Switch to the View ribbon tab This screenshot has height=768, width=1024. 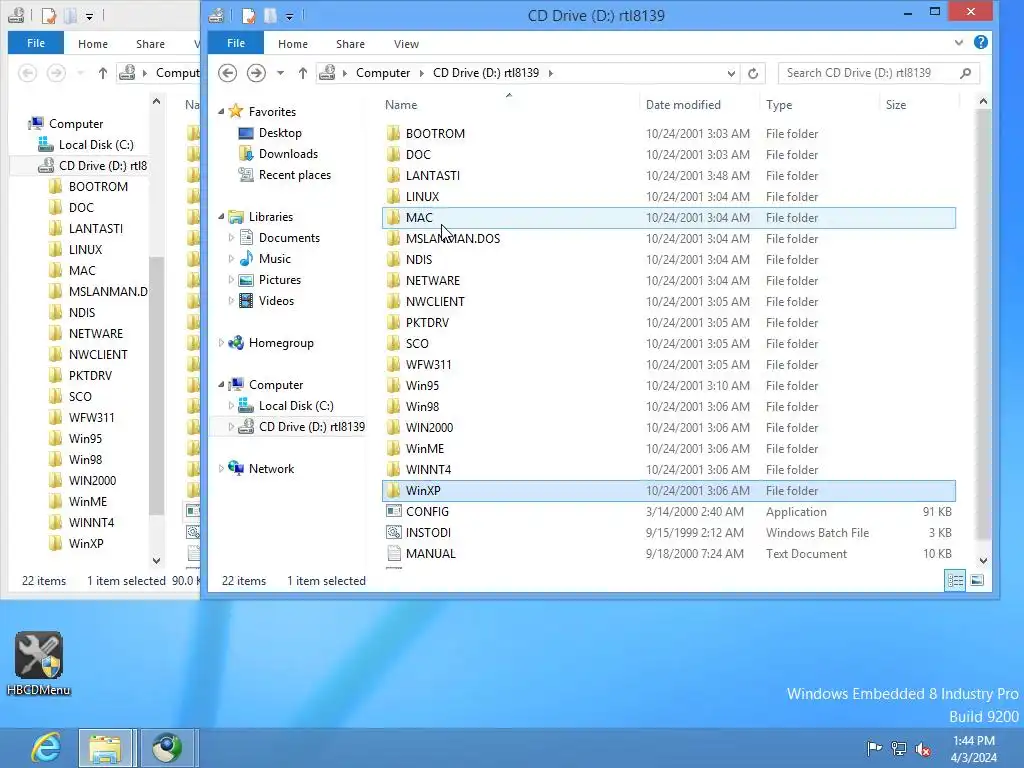click(406, 44)
